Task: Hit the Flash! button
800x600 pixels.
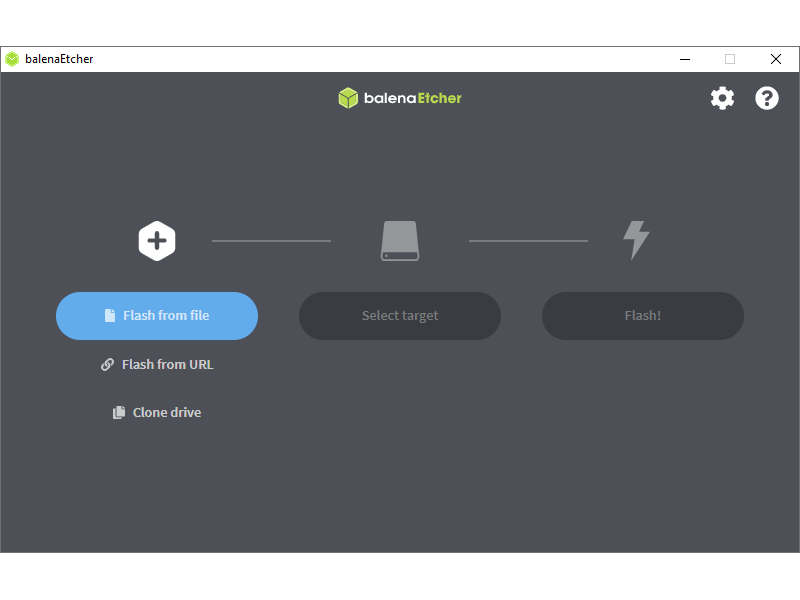Action: pyautogui.click(x=642, y=316)
